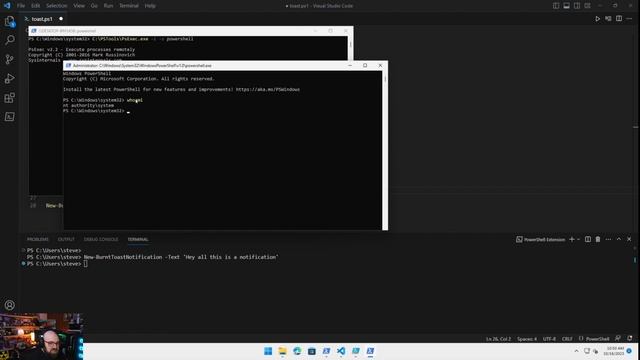
Task: Switch to the Problems panel tab
Action: (38, 239)
